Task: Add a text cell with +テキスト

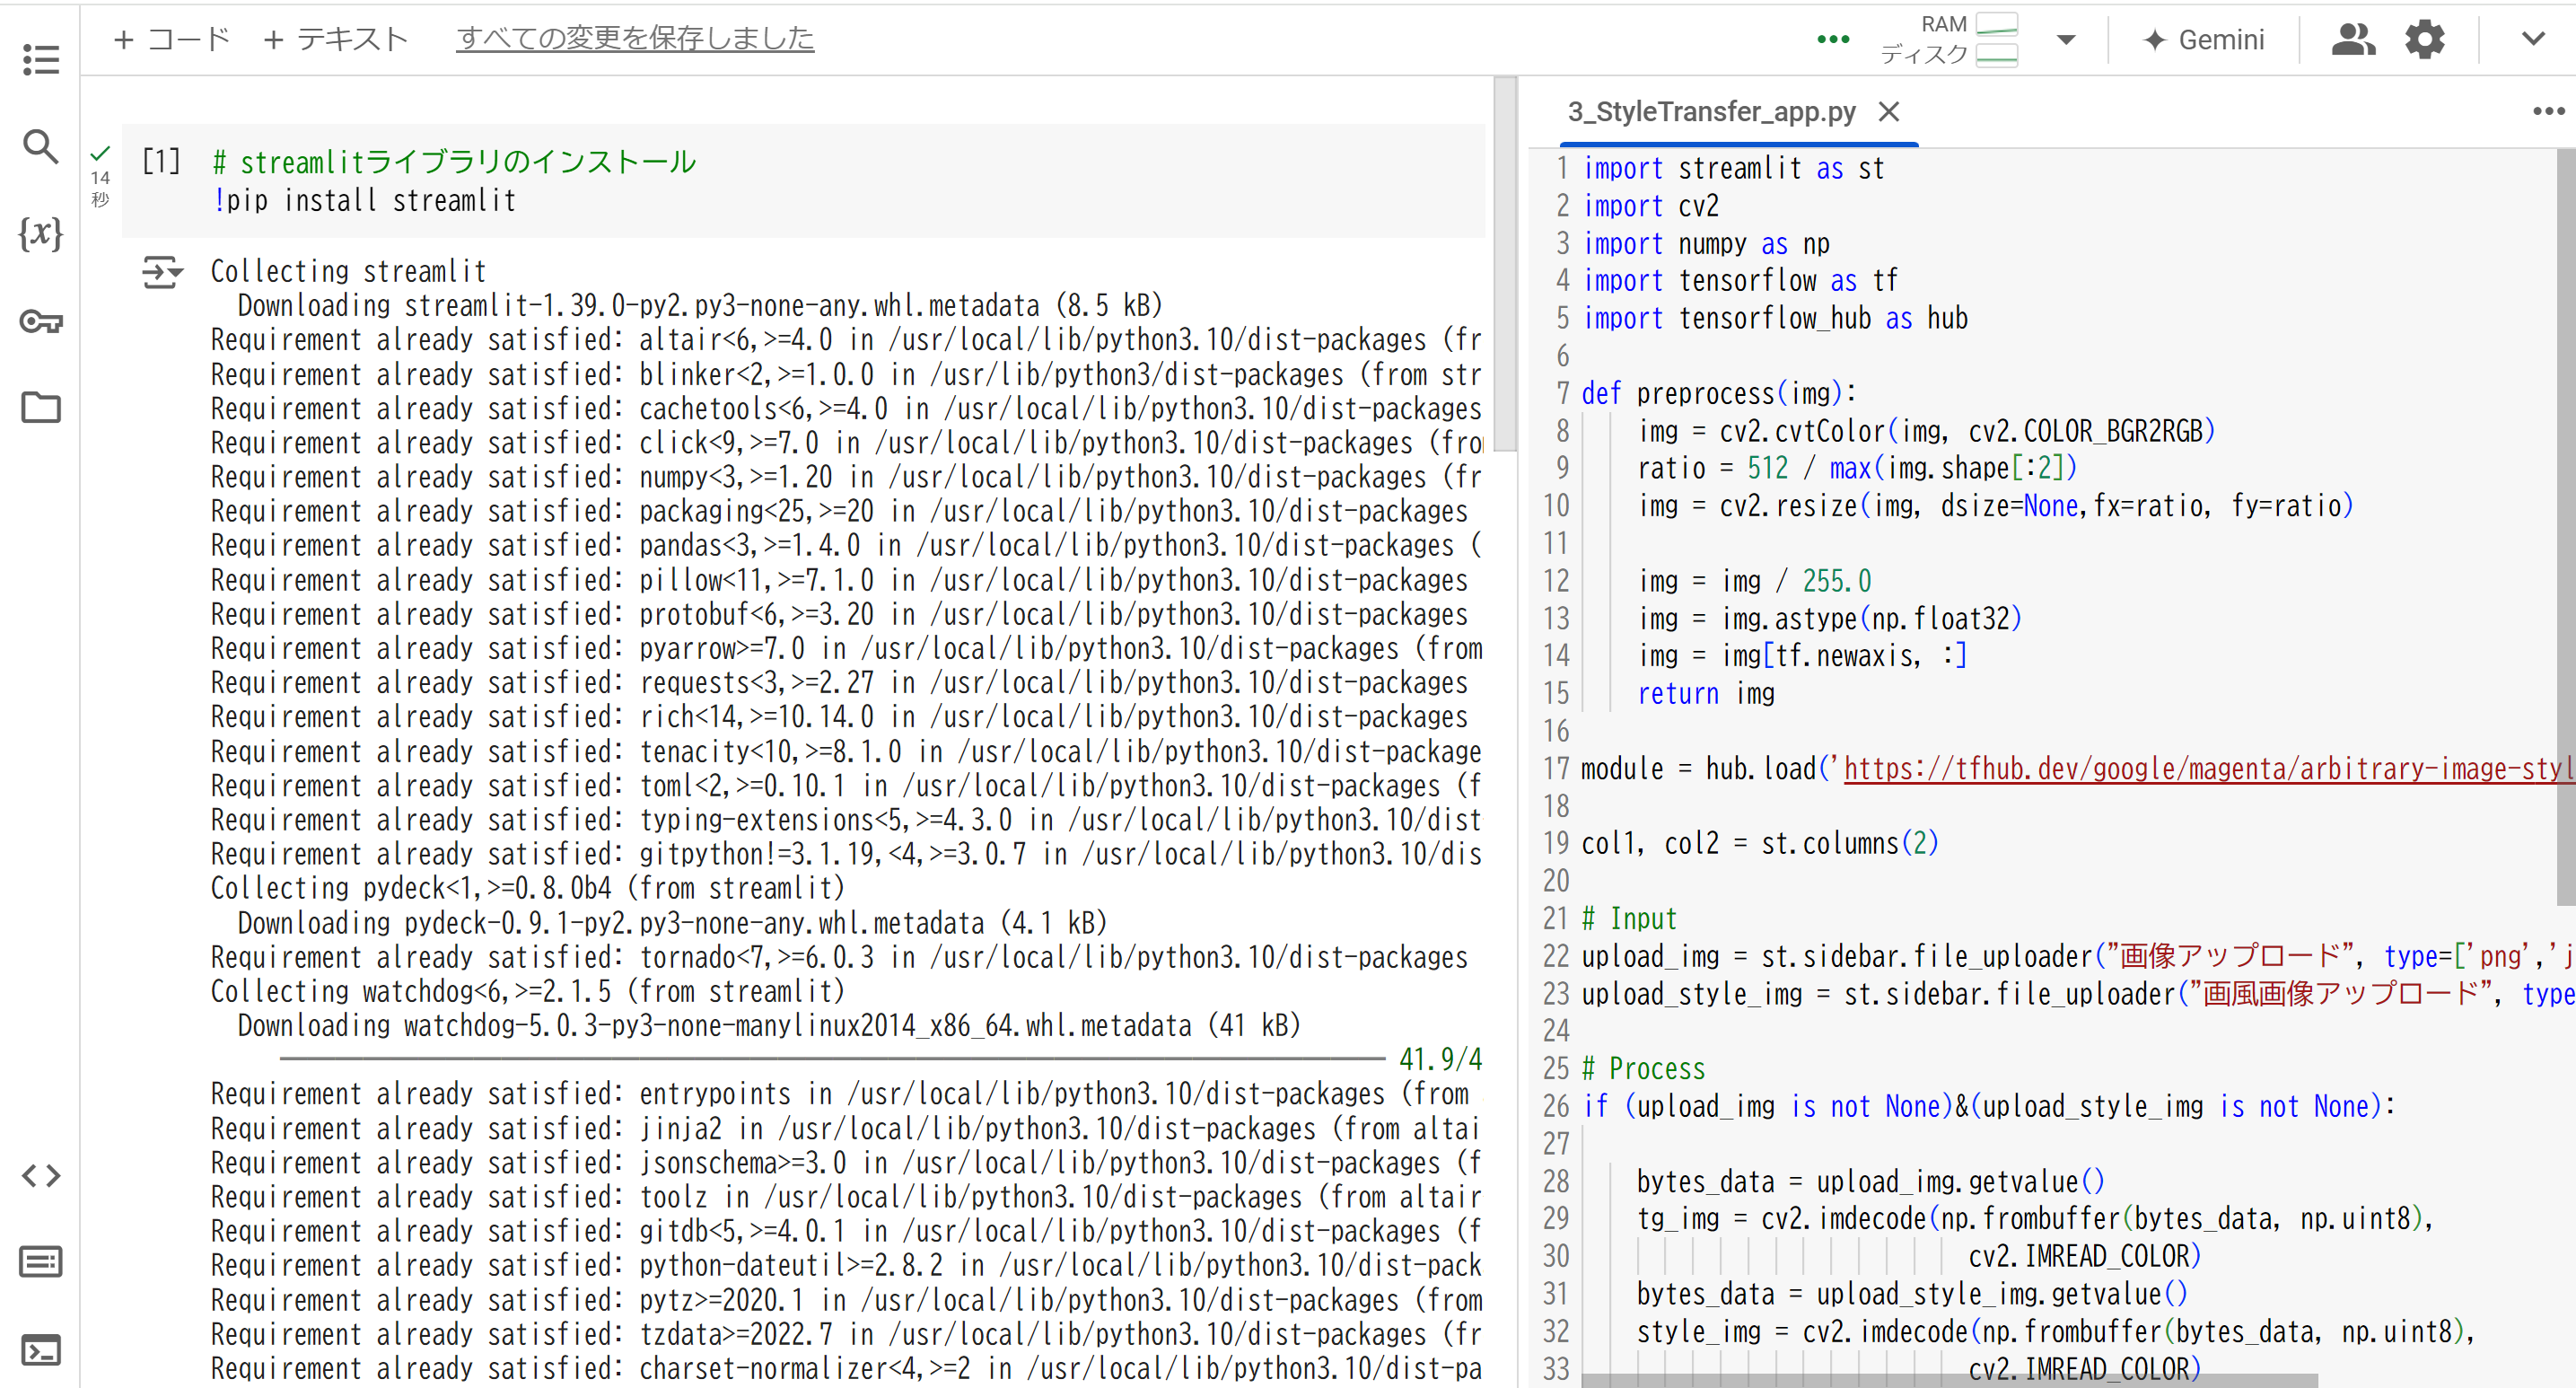Action: tap(336, 39)
